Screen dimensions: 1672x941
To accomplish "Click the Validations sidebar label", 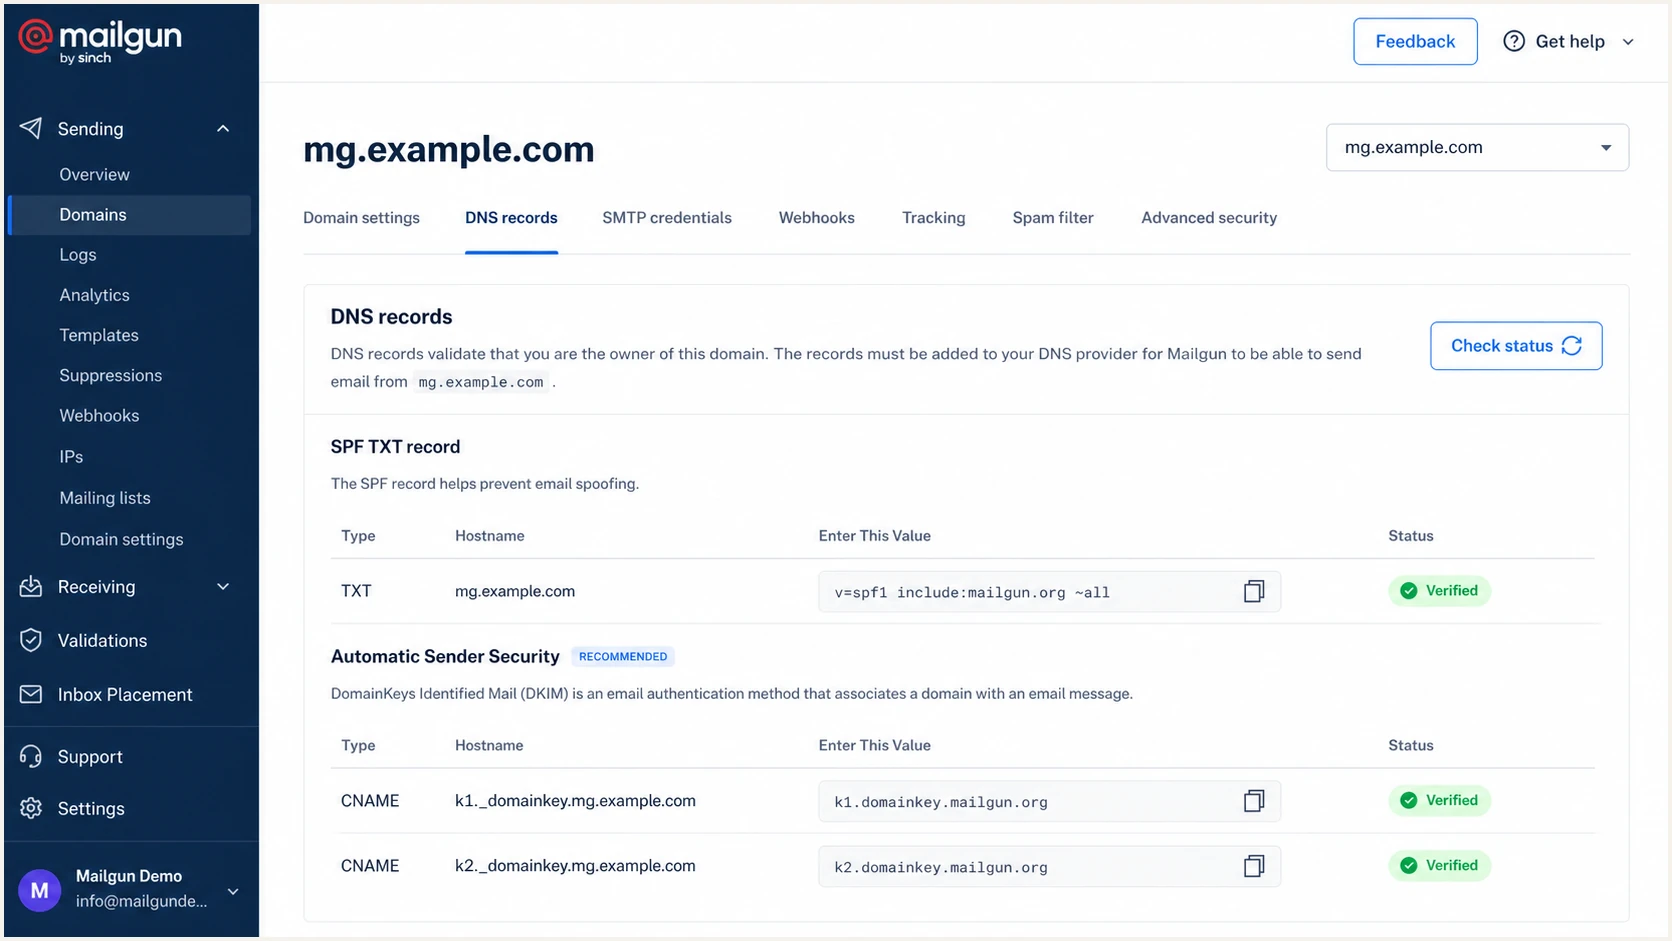I will (x=102, y=640).
